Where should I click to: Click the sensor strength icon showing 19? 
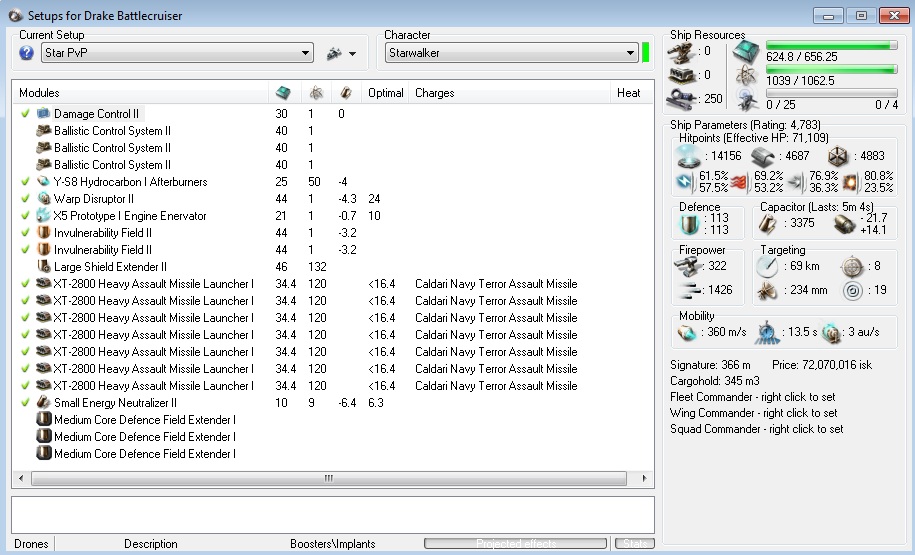tap(853, 290)
